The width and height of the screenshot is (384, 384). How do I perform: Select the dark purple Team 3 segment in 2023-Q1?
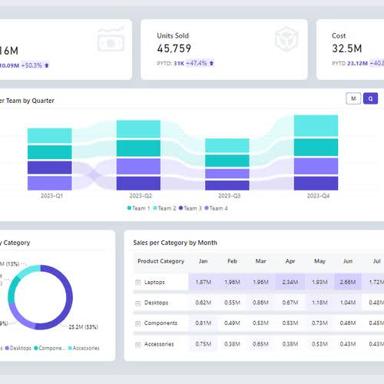point(49,168)
